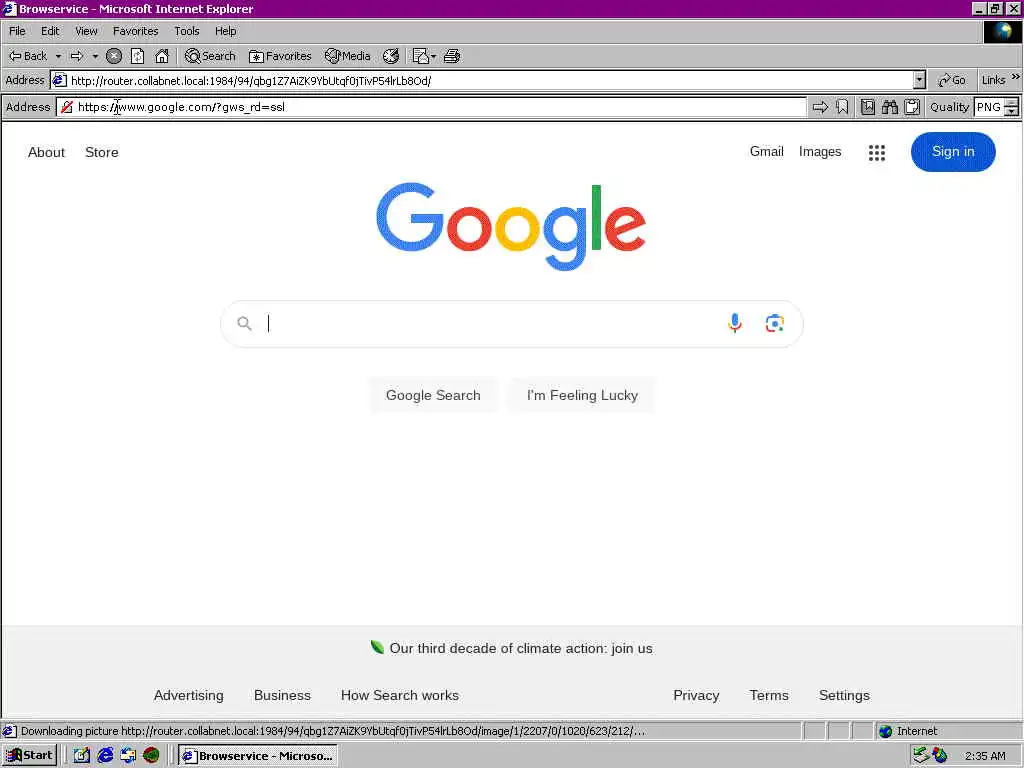
Task: Open the Settings footer menu
Action: pyautogui.click(x=844, y=696)
